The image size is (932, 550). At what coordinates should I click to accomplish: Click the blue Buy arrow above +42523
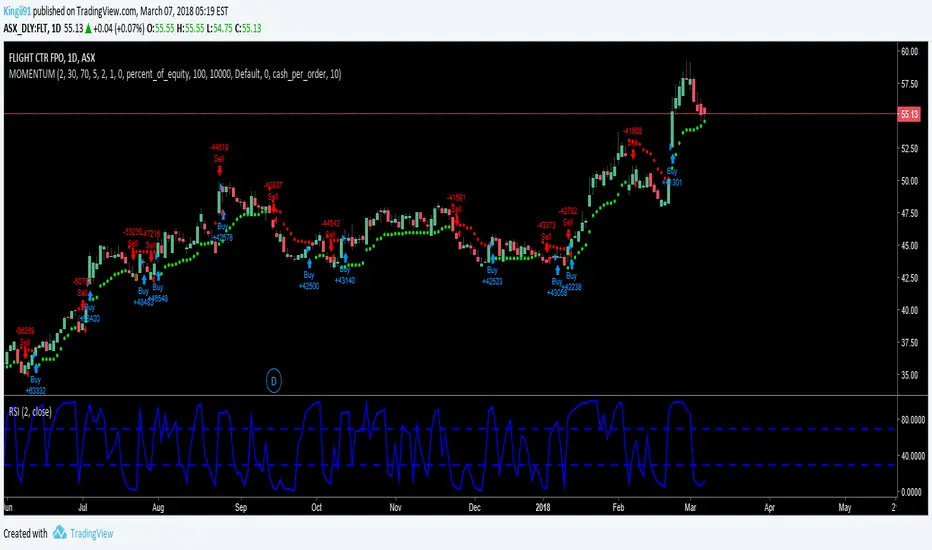pyautogui.click(x=492, y=258)
